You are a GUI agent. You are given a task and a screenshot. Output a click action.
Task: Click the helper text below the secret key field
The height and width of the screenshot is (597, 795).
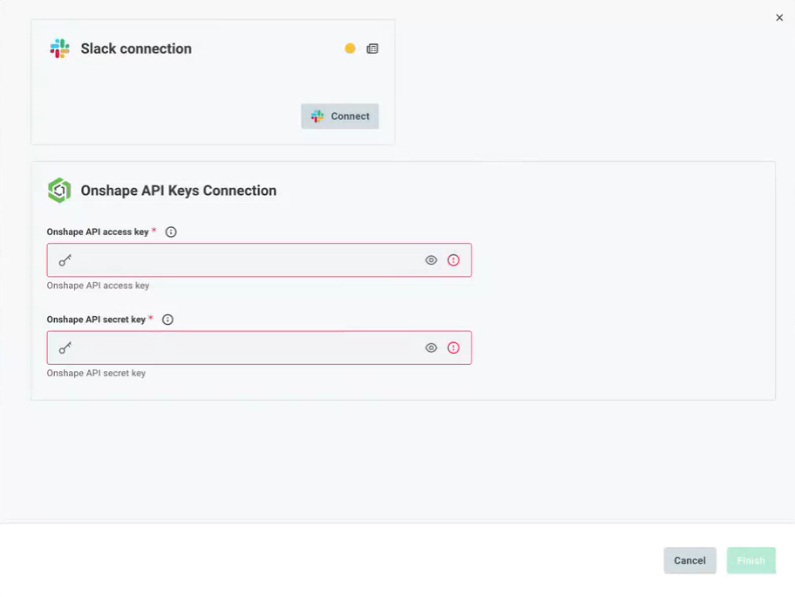pyautogui.click(x=96, y=373)
